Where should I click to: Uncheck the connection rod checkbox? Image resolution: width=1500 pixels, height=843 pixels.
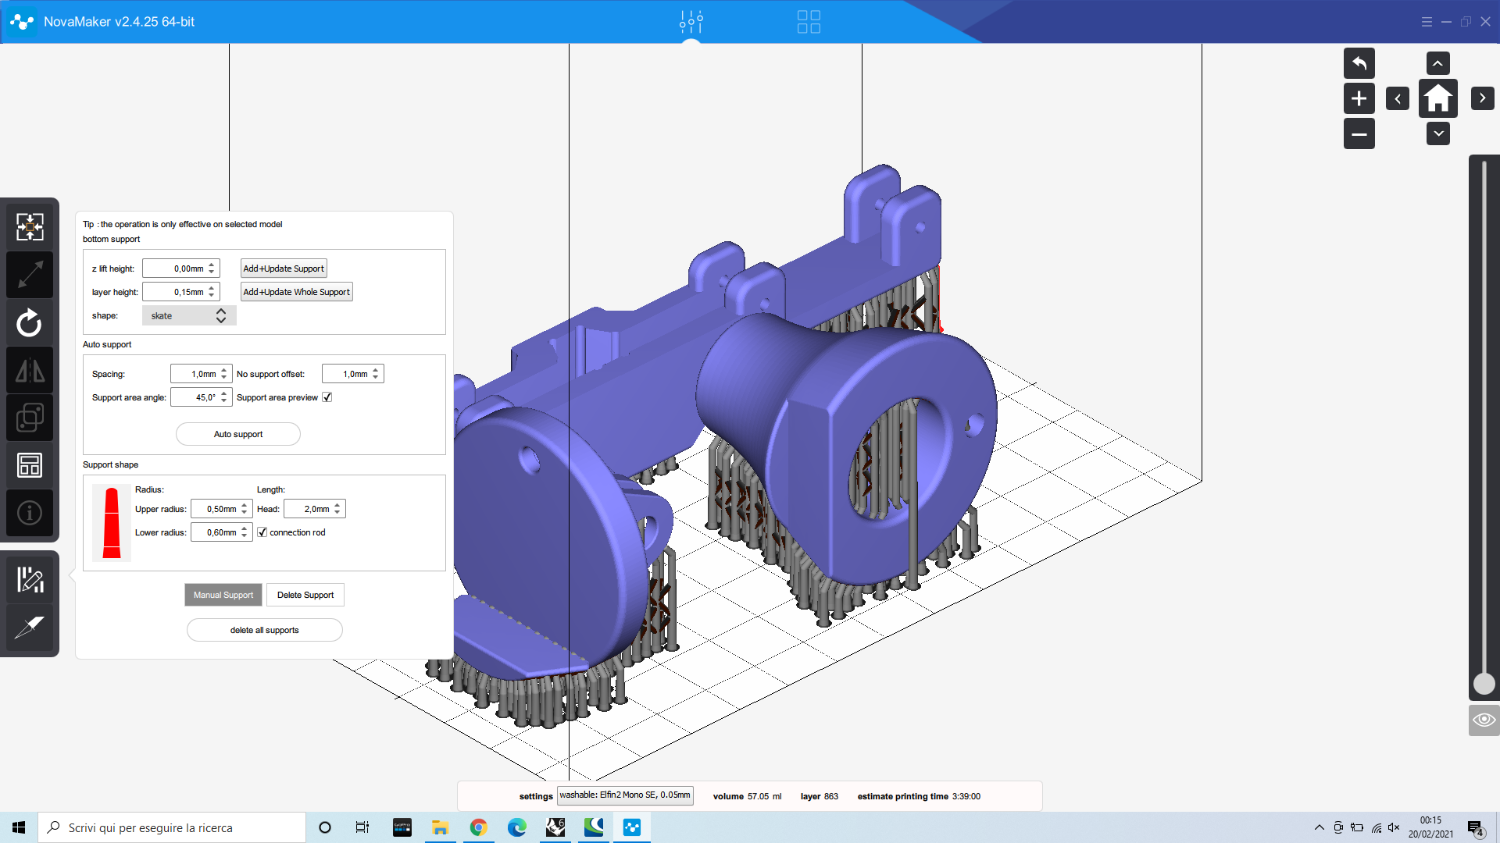coord(262,532)
